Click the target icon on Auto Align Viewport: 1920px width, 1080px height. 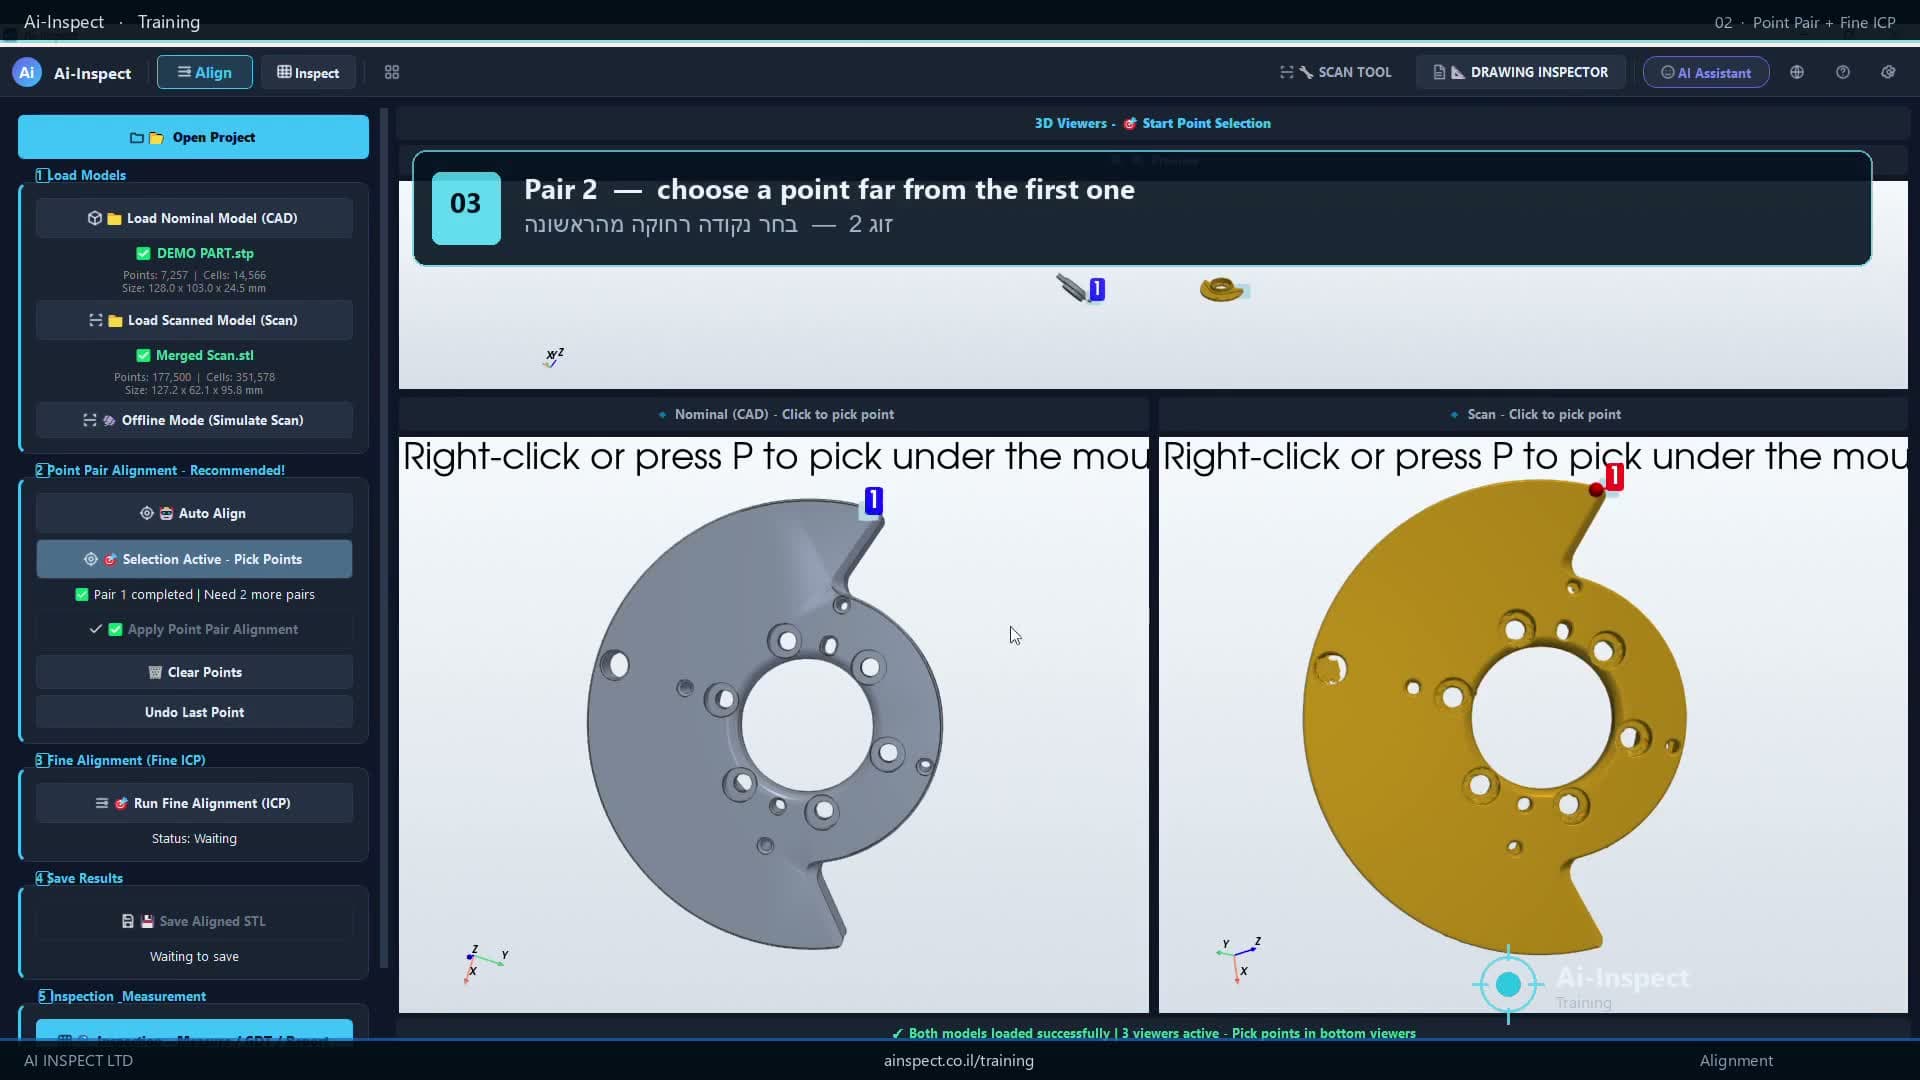tap(147, 513)
